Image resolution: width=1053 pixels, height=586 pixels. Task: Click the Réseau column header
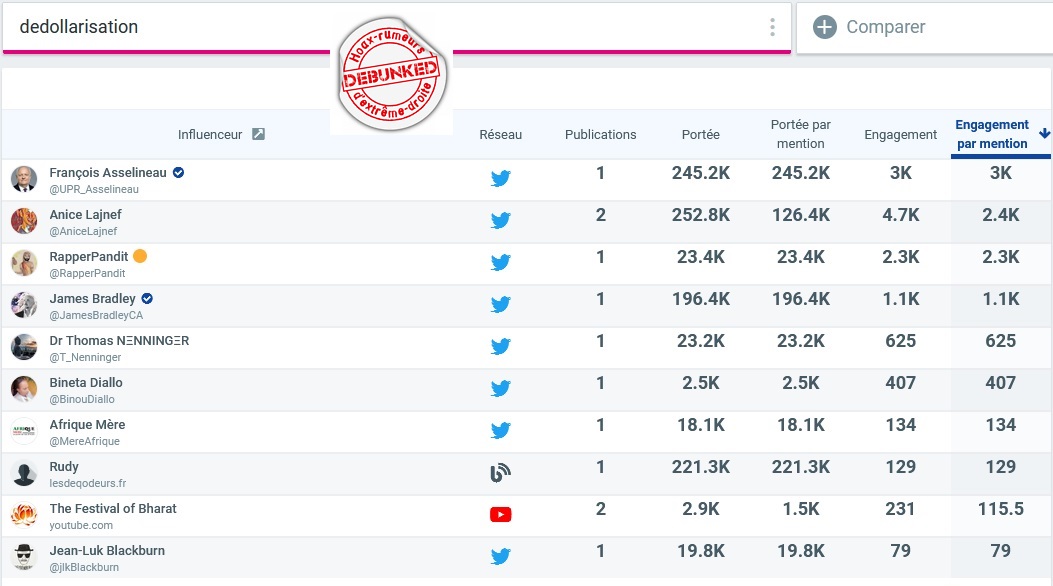500,134
